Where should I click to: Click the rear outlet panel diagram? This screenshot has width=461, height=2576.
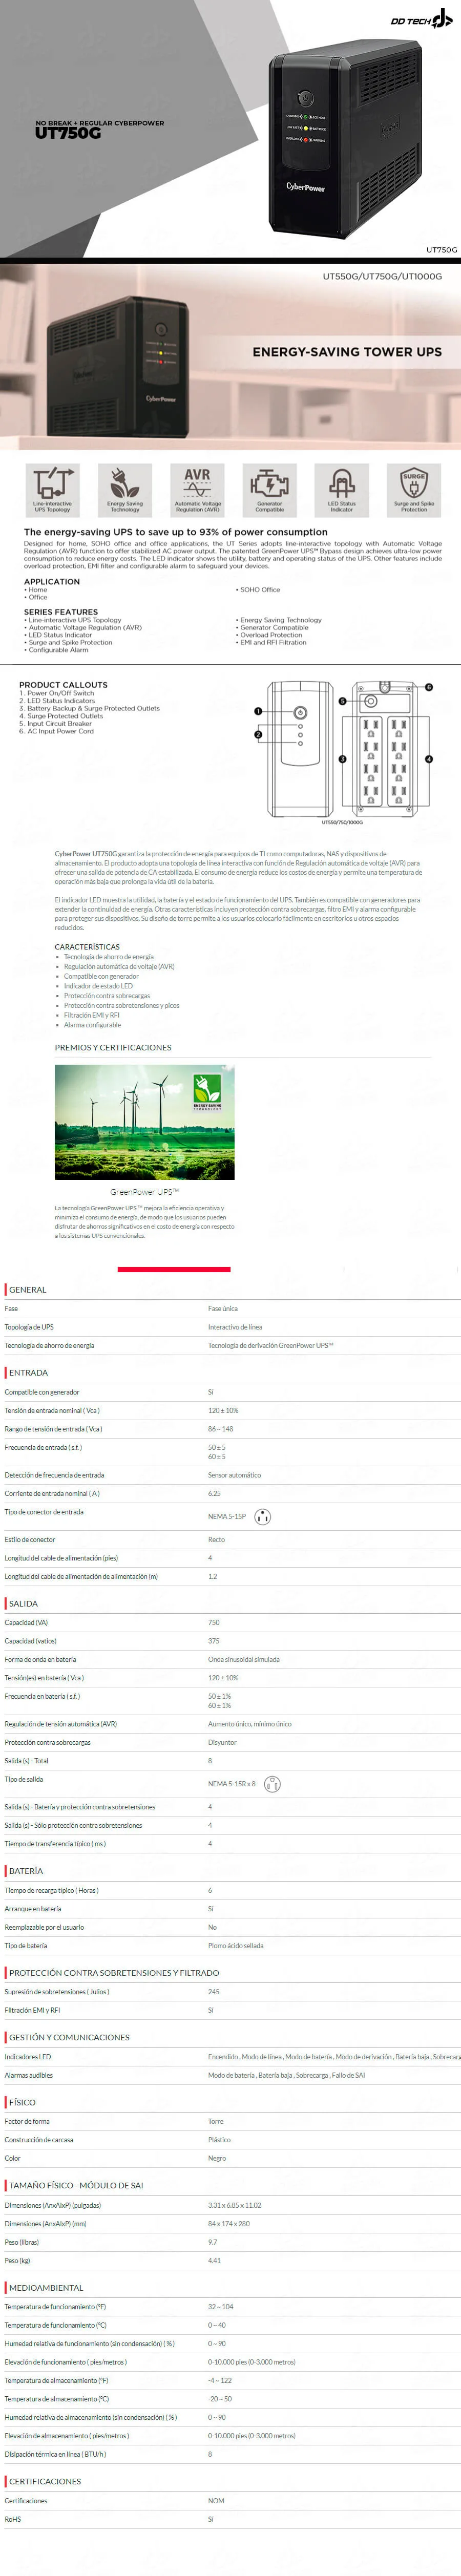click(384, 749)
